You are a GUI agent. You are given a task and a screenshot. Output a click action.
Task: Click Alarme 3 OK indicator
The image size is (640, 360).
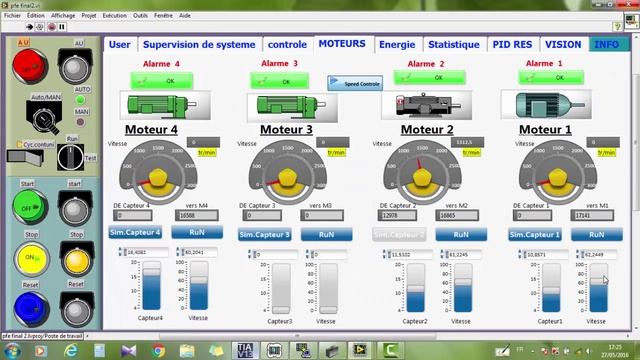(280, 81)
